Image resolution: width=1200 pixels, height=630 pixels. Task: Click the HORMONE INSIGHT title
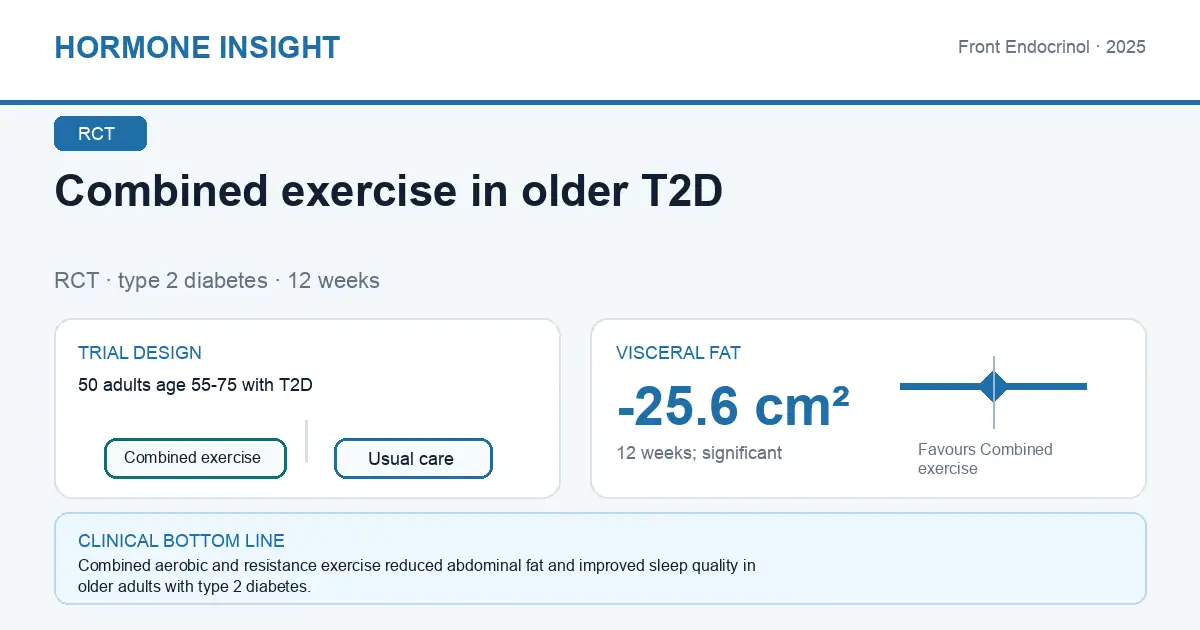pos(197,47)
